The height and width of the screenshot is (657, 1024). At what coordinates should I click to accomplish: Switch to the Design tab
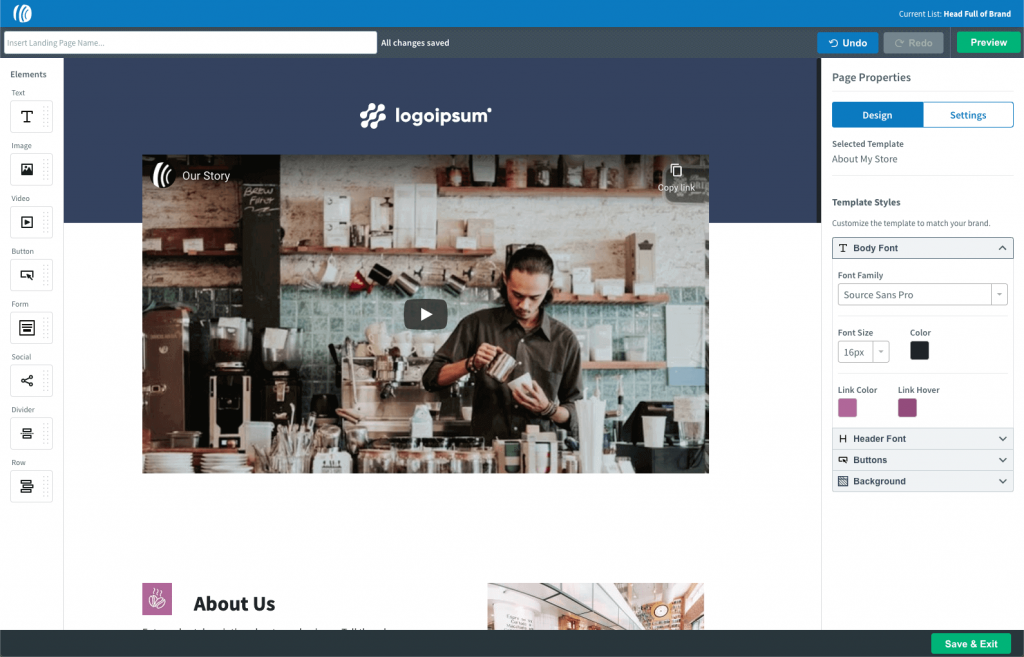pos(877,115)
